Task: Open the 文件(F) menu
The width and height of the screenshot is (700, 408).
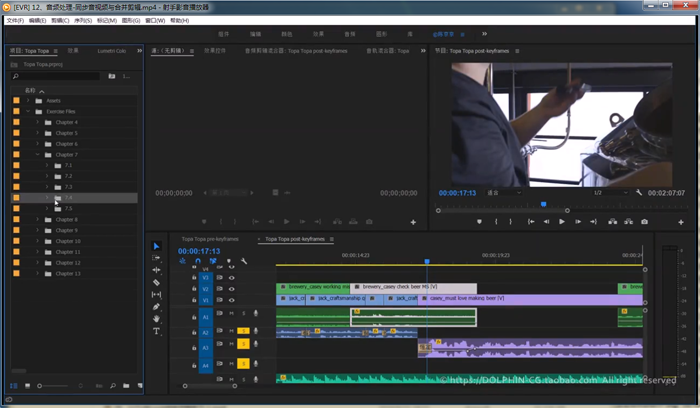Action: [x=15, y=21]
